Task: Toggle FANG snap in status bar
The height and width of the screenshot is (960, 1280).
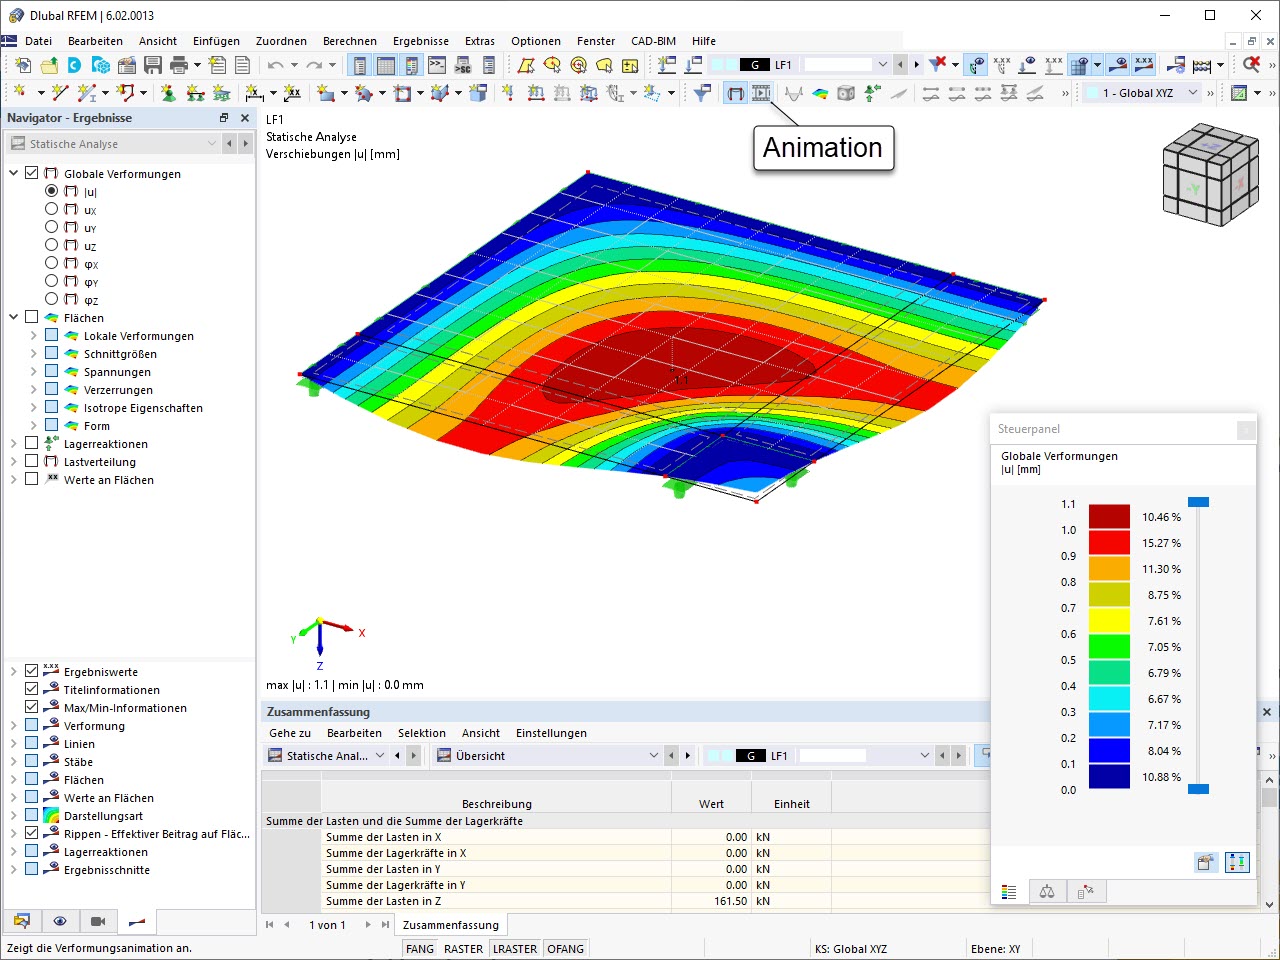Action: (420, 949)
